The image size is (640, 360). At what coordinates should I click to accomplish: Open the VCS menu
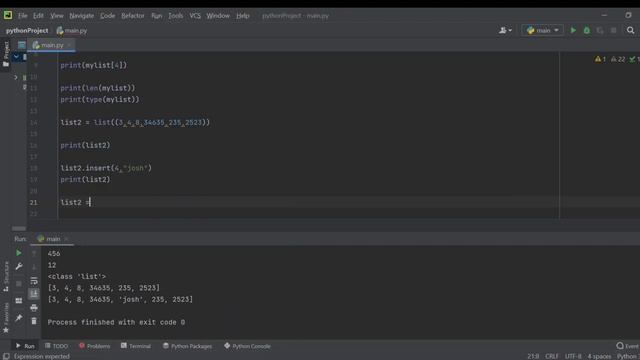click(x=195, y=16)
